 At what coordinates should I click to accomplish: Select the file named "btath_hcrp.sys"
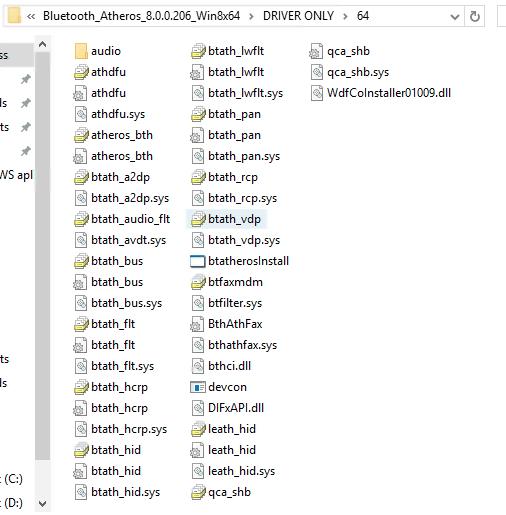[x=129, y=429]
